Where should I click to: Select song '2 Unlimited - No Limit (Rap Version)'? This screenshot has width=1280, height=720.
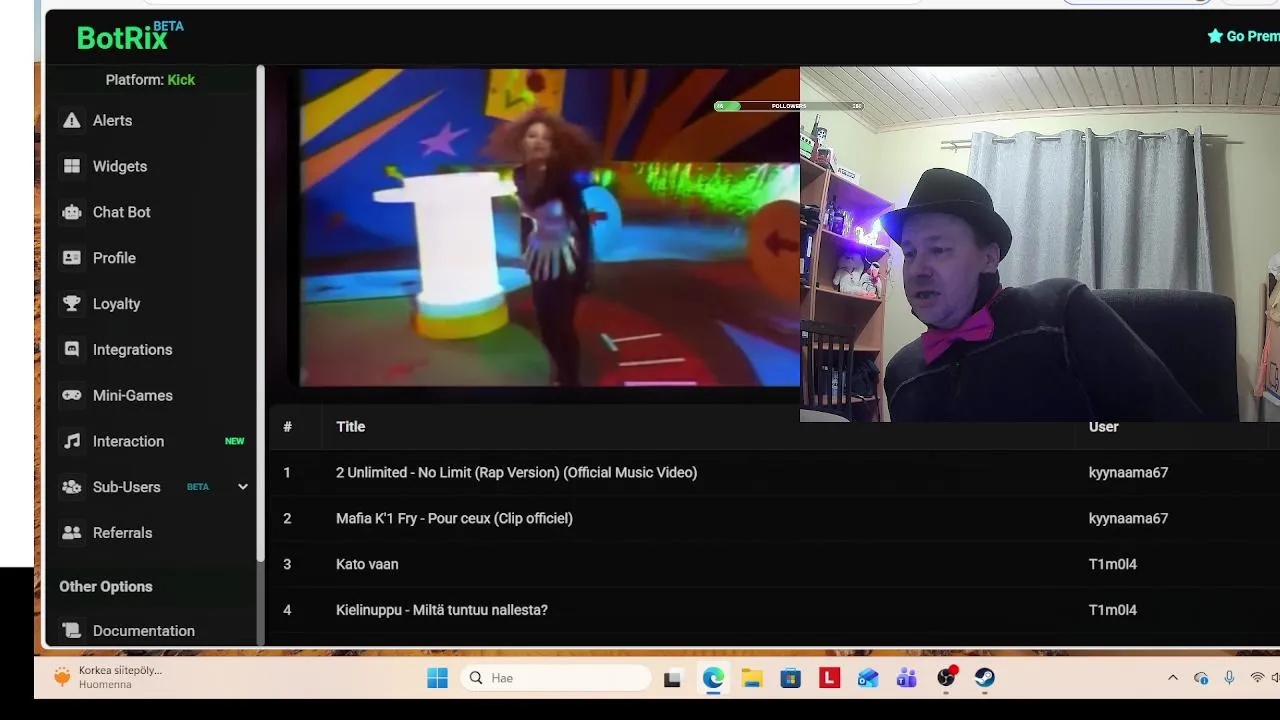tap(516, 473)
